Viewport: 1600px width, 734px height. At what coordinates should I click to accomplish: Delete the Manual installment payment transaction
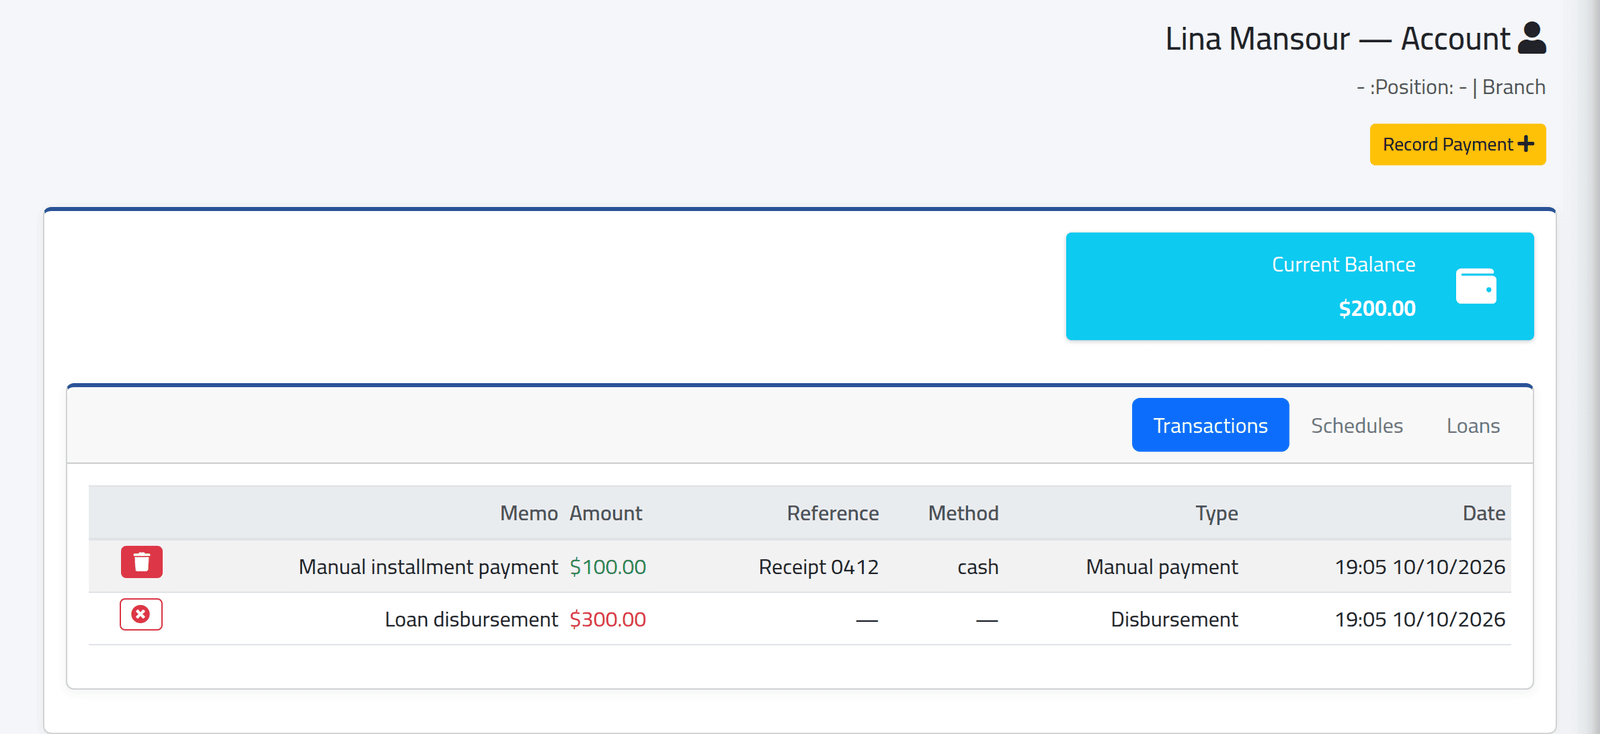(x=142, y=562)
